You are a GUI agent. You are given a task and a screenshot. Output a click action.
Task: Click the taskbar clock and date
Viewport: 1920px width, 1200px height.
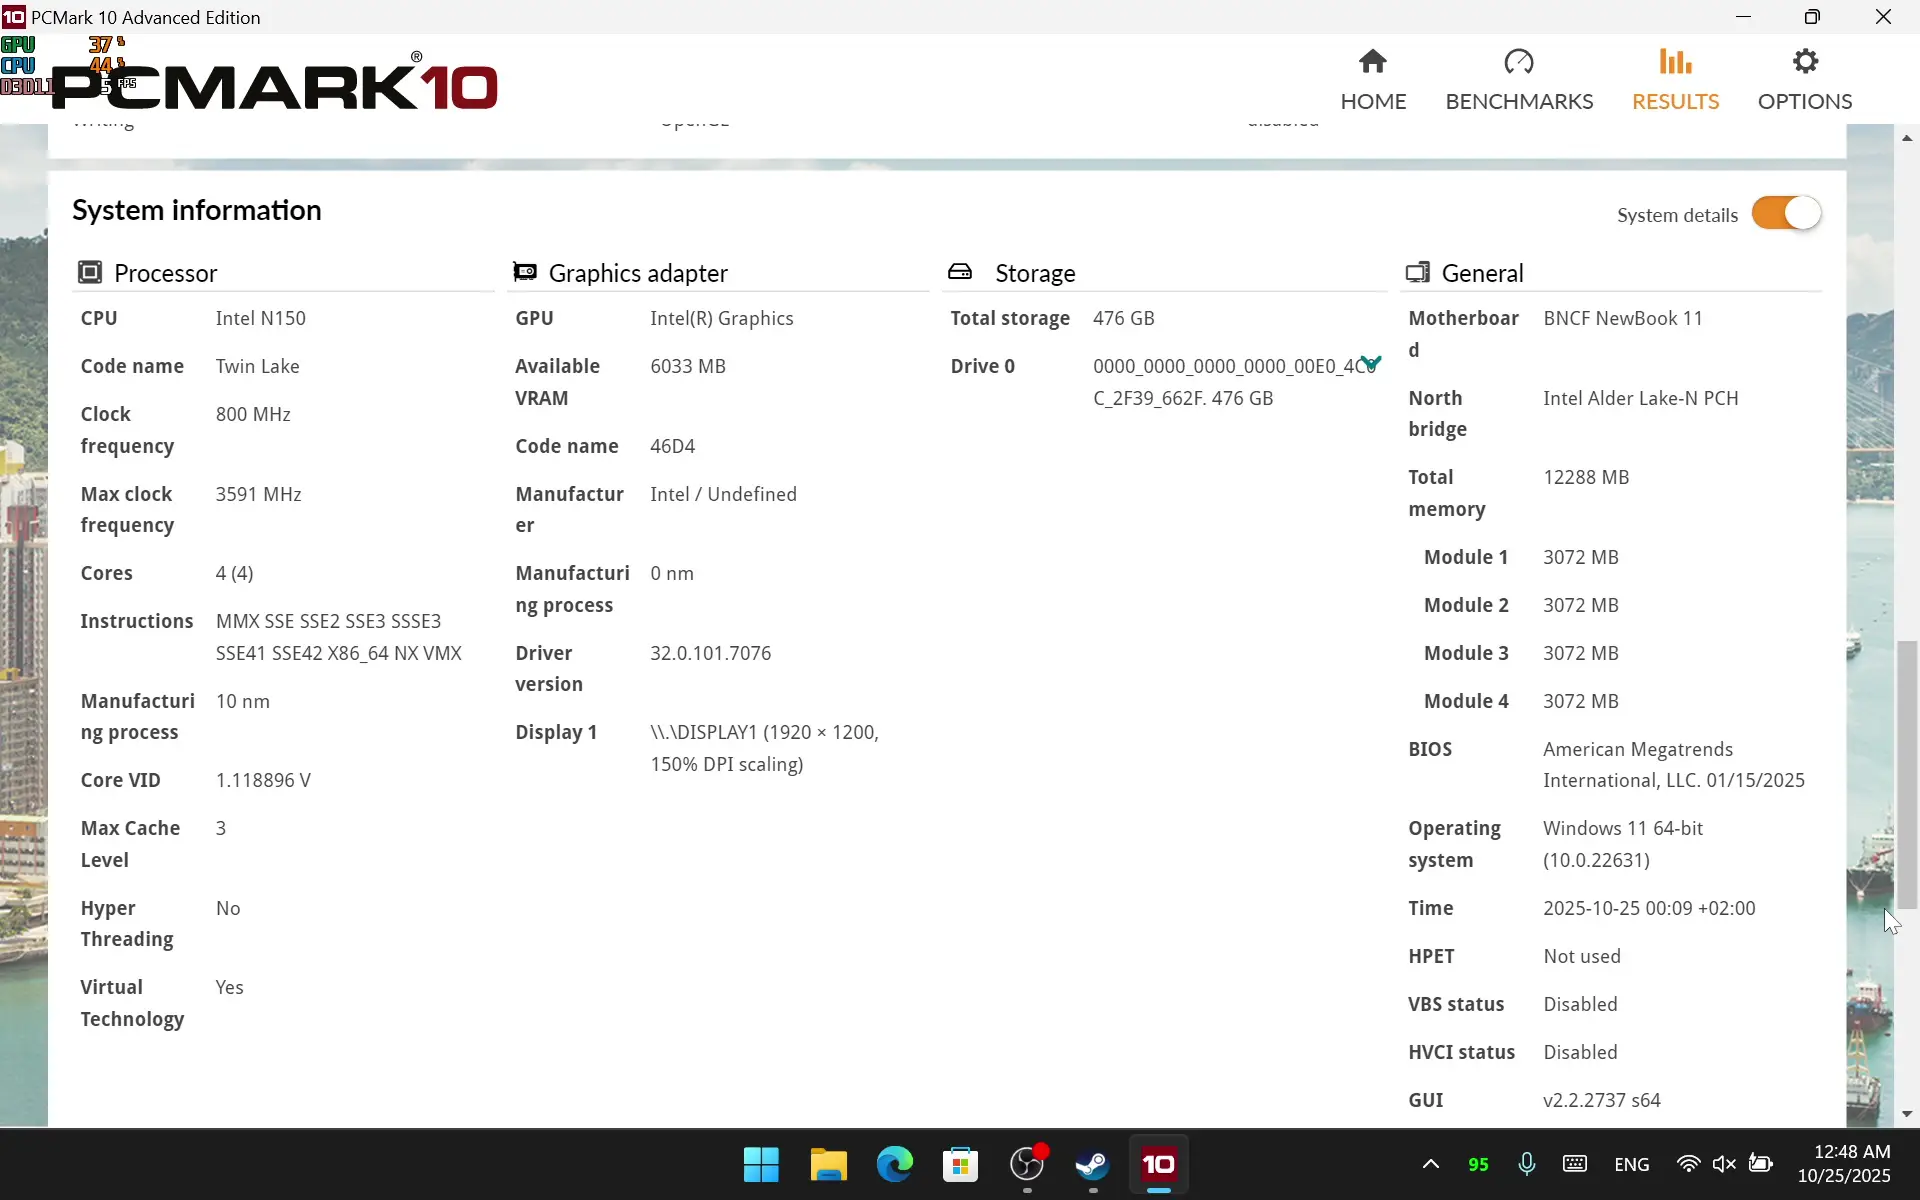pyautogui.click(x=1843, y=1164)
